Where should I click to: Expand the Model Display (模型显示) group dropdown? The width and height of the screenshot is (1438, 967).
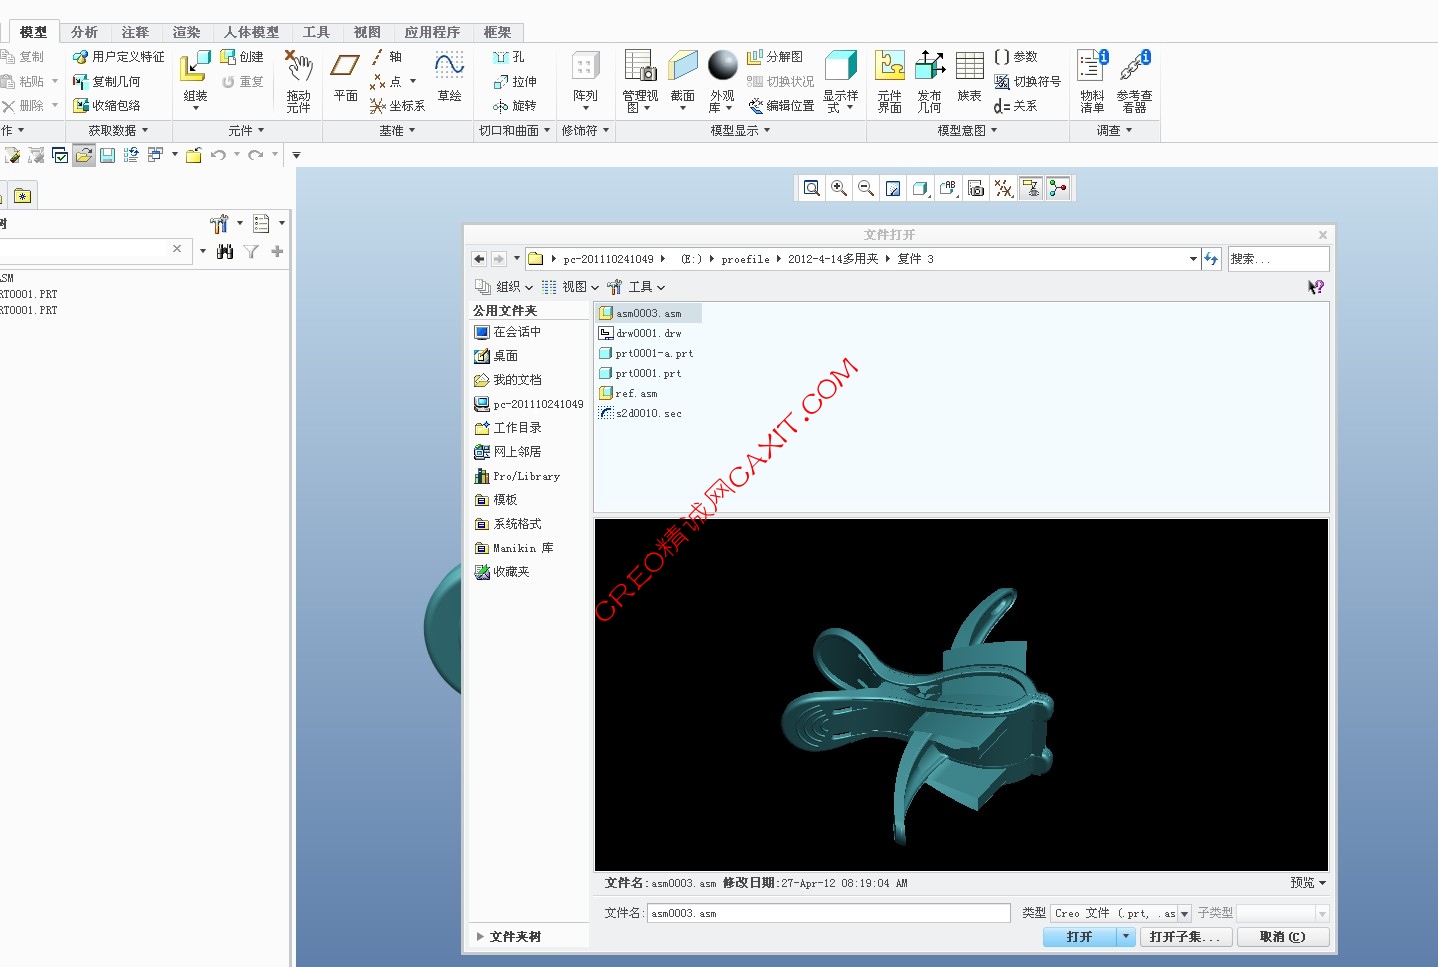(740, 131)
